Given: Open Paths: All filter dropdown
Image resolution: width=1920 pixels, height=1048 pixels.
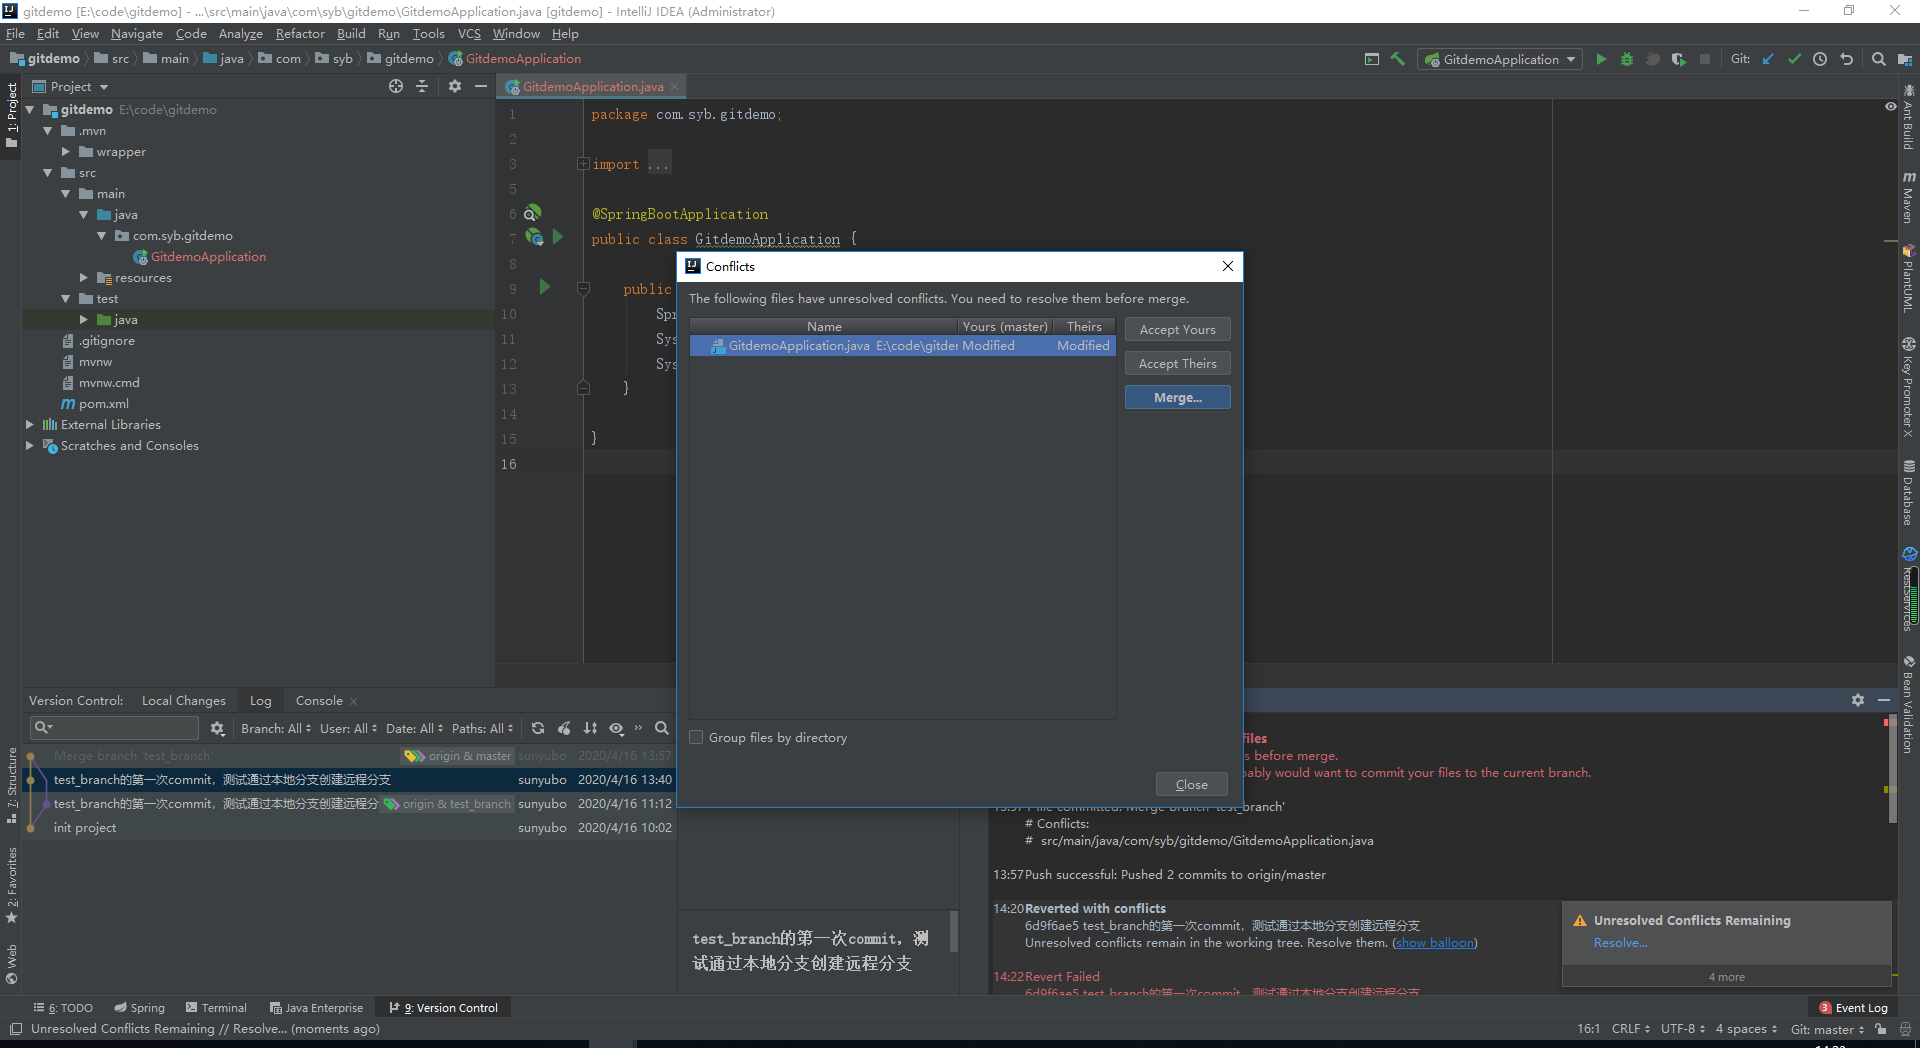Looking at the screenshot, I should pos(482,728).
